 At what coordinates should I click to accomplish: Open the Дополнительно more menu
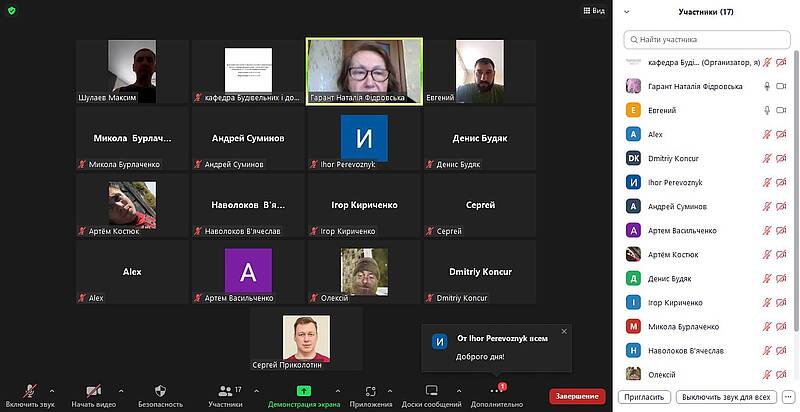pos(494,391)
